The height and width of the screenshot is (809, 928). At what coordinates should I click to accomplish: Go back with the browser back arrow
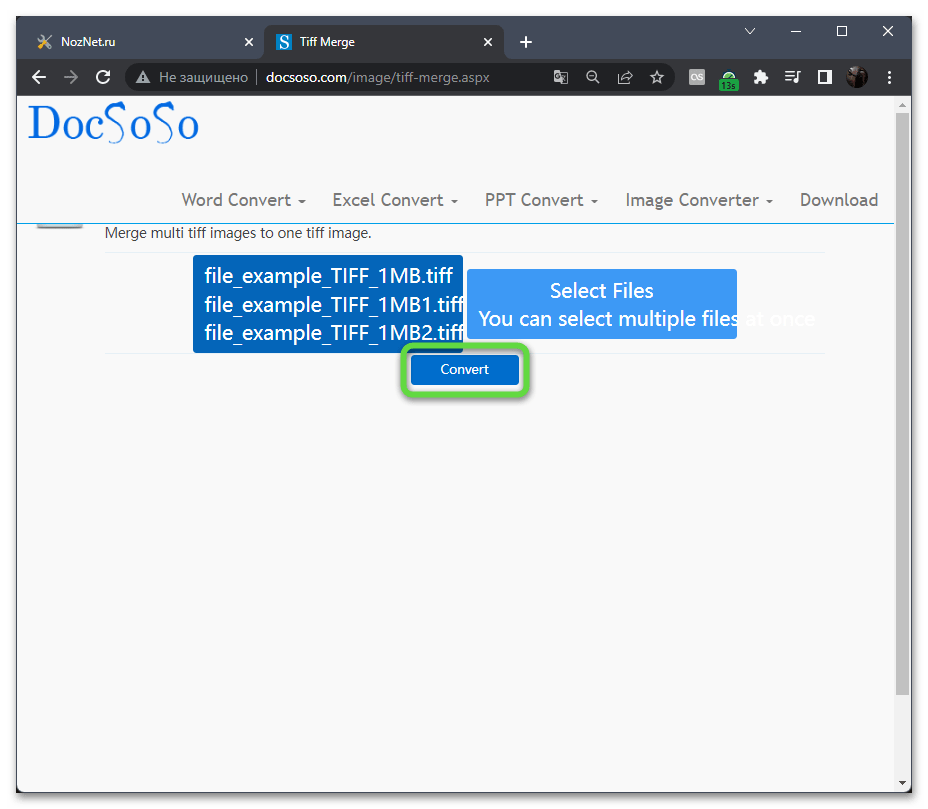coord(39,78)
